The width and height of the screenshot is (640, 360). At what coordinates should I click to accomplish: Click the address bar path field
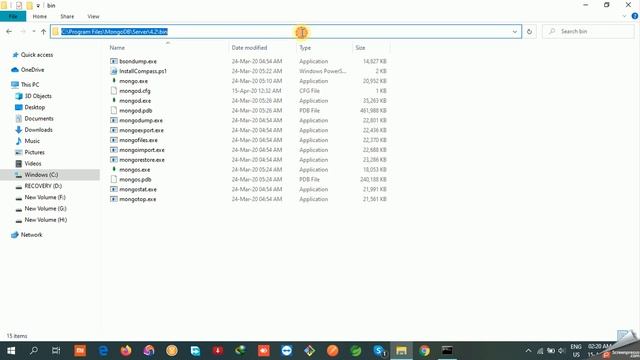click(x=286, y=31)
